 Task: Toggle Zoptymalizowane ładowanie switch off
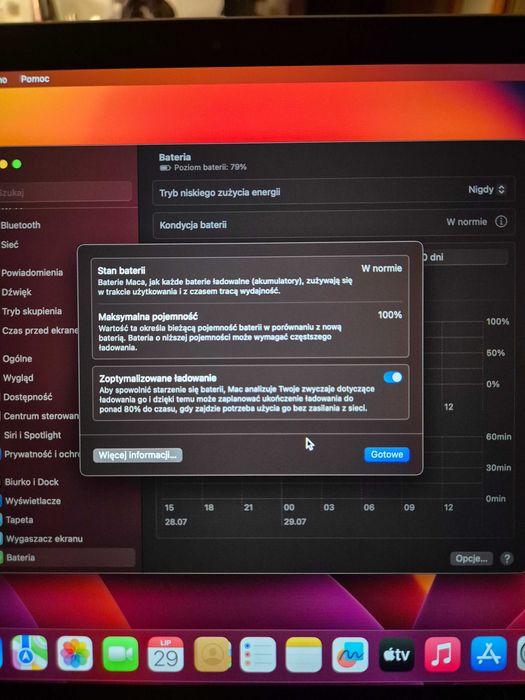(x=393, y=377)
